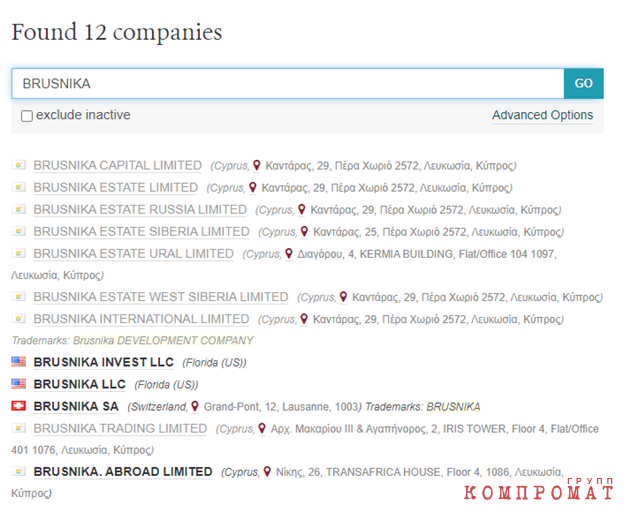Click map pin for BRUSNIKA ESTATE LIMITED address
624x520 pixels.
coord(253,187)
